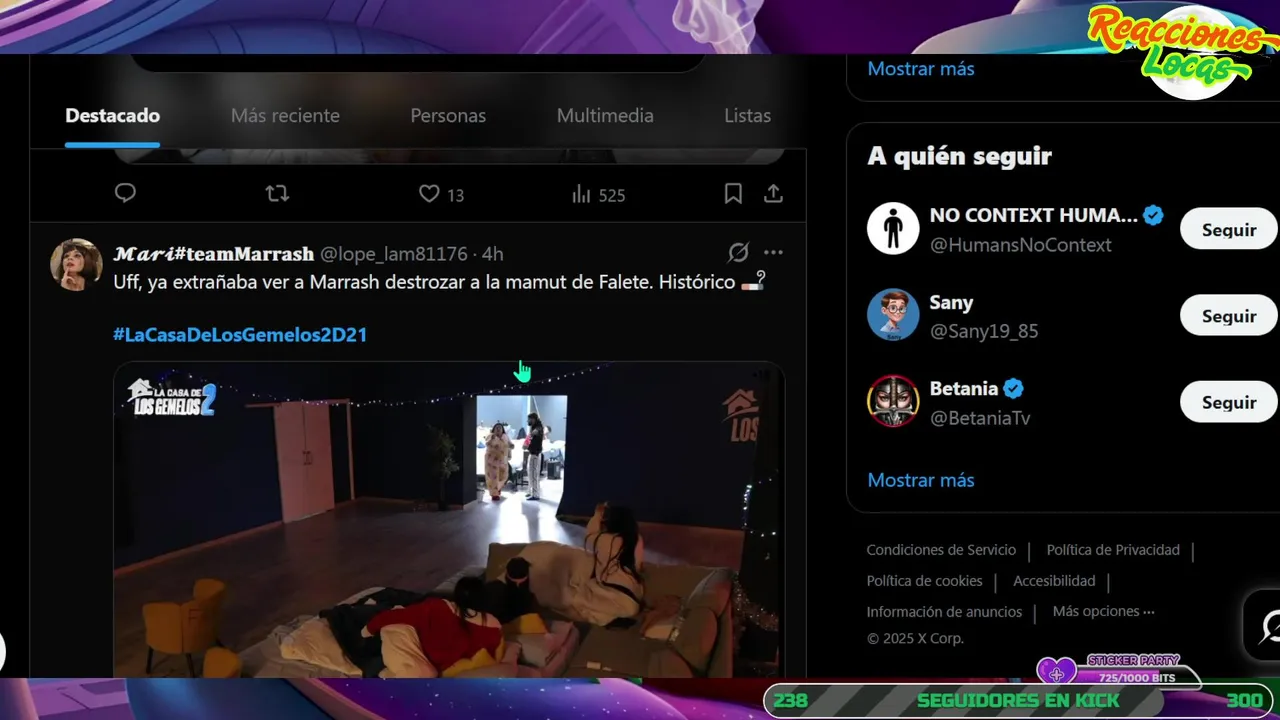The image size is (1280, 720).
Task: Click the reply speech bubble icon
Action: [x=125, y=193]
